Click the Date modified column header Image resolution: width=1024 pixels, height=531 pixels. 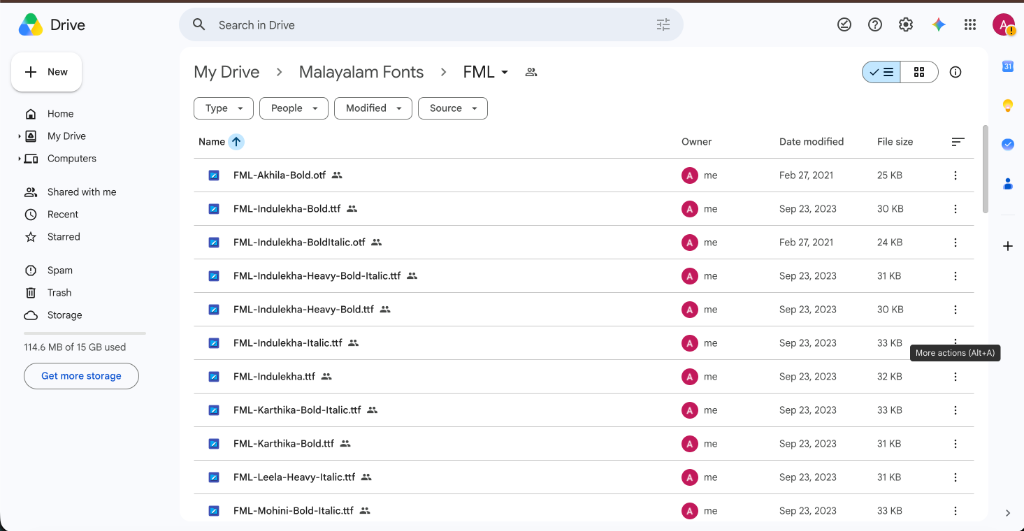point(811,142)
